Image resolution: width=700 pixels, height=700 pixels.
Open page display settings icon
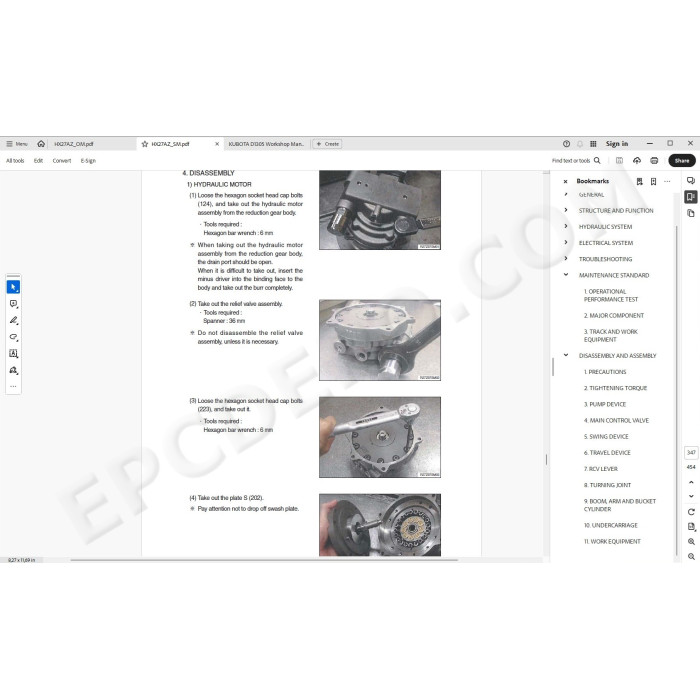click(x=691, y=527)
